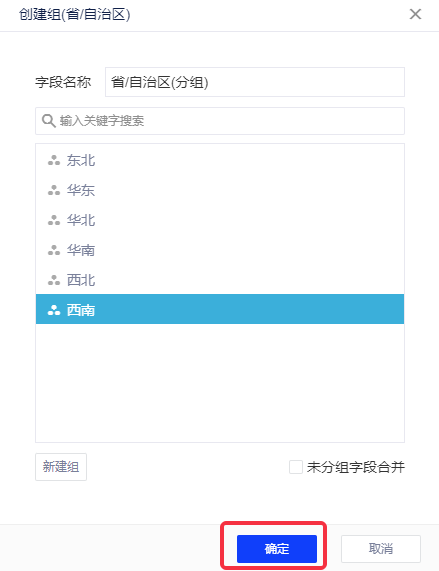439x571 pixels.
Task: Confirm with the blue 确定 button
Action: click(x=277, y=549)
